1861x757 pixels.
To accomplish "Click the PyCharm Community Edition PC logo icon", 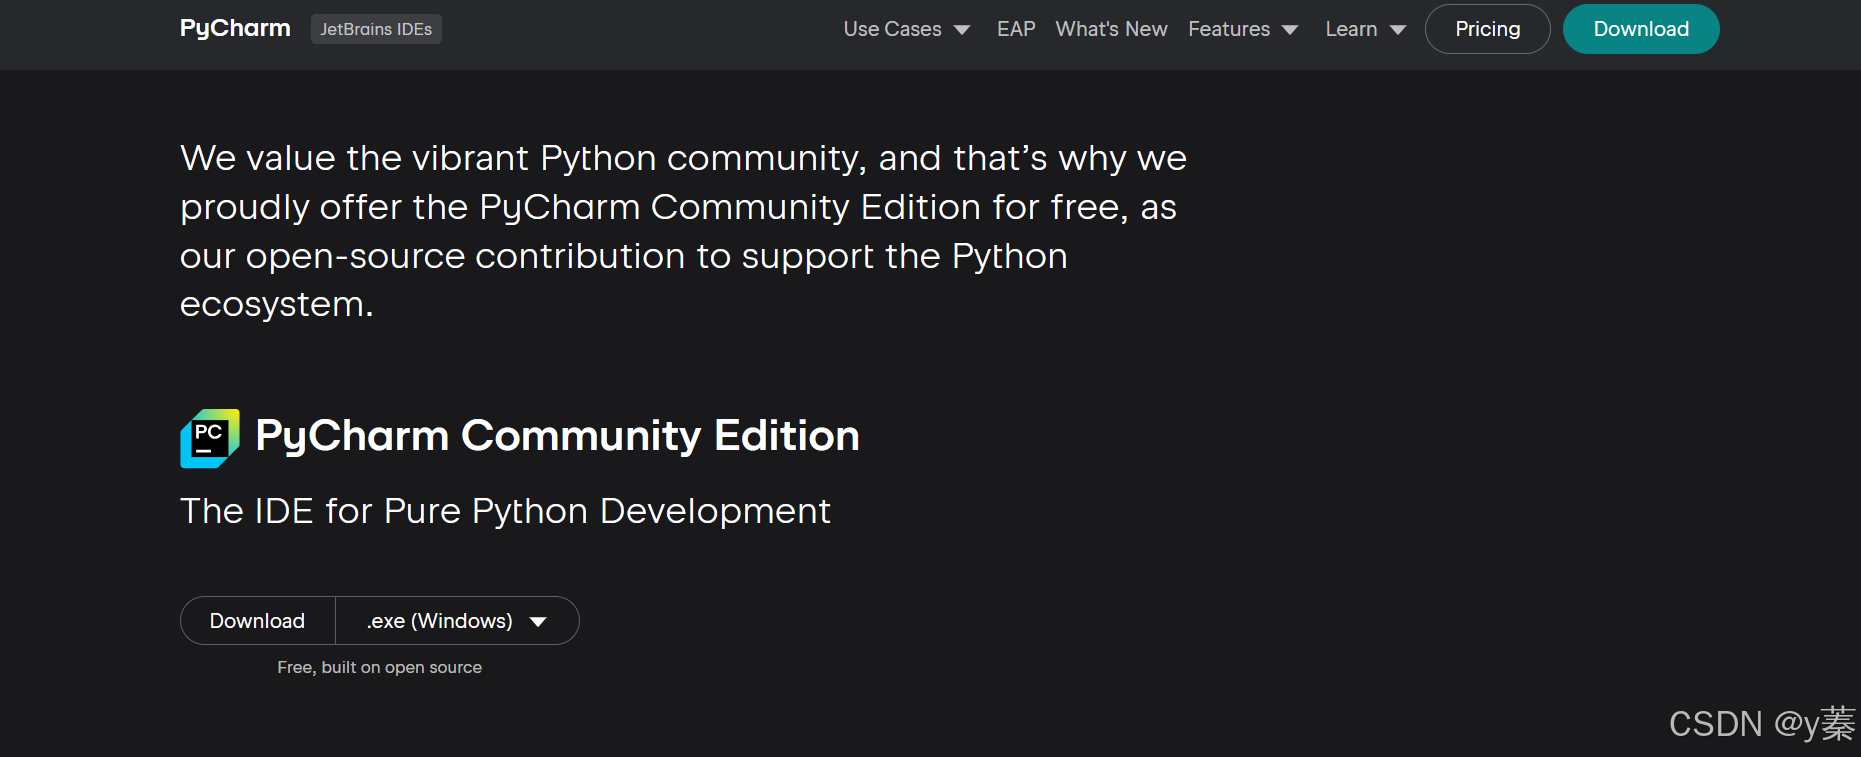I will pos(210,438).
